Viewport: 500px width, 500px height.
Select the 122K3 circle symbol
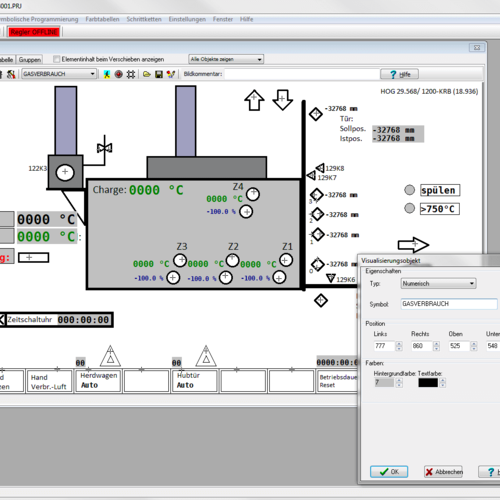point(65,173)
